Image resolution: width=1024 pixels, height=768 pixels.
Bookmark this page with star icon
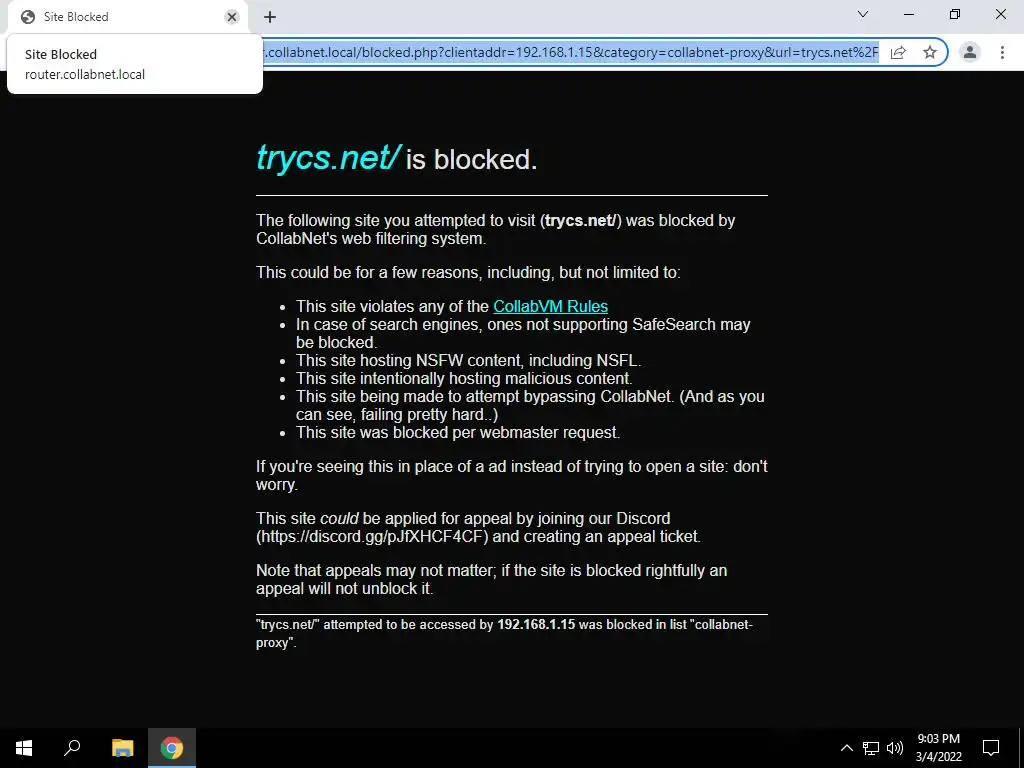click(930, 52)
